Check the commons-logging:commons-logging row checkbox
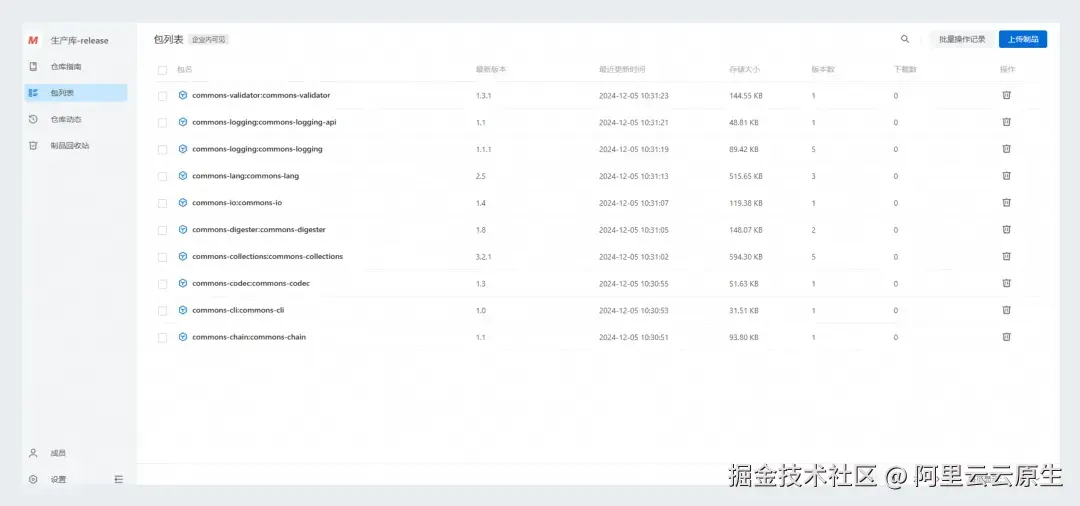The width and height of the screenshot is (1080, 506). pos(163,149)
